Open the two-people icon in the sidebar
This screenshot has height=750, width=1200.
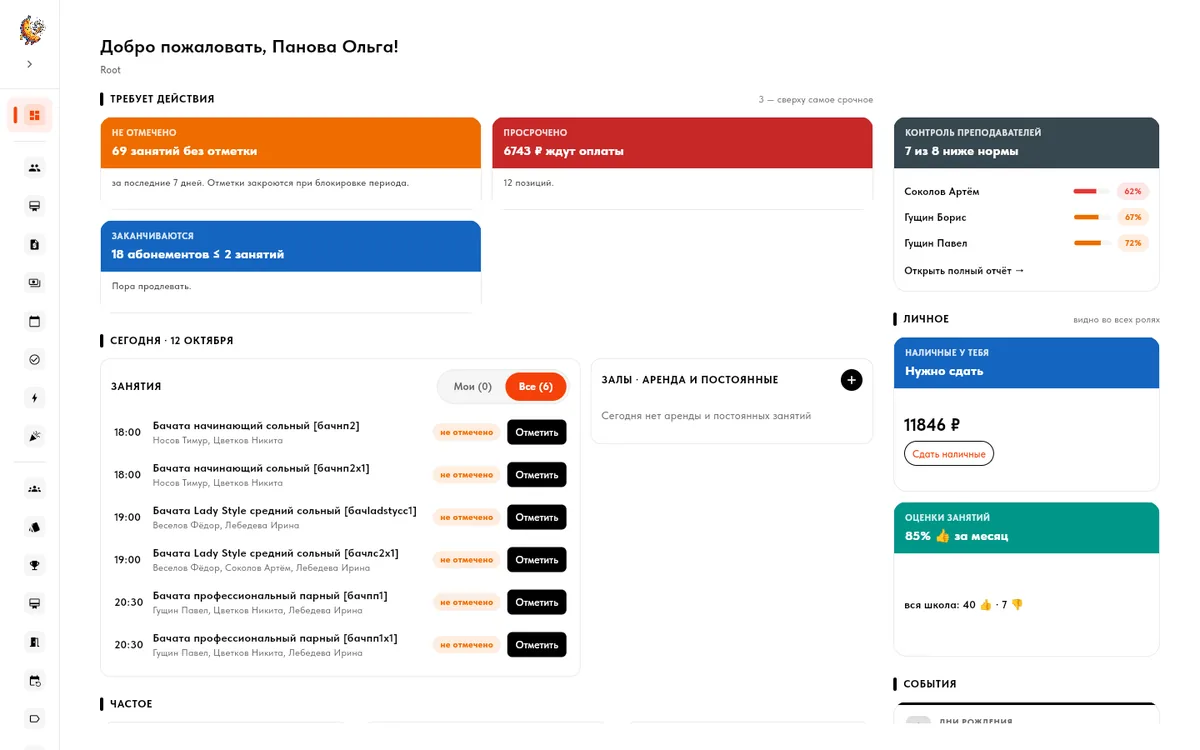tap(34, 168)
